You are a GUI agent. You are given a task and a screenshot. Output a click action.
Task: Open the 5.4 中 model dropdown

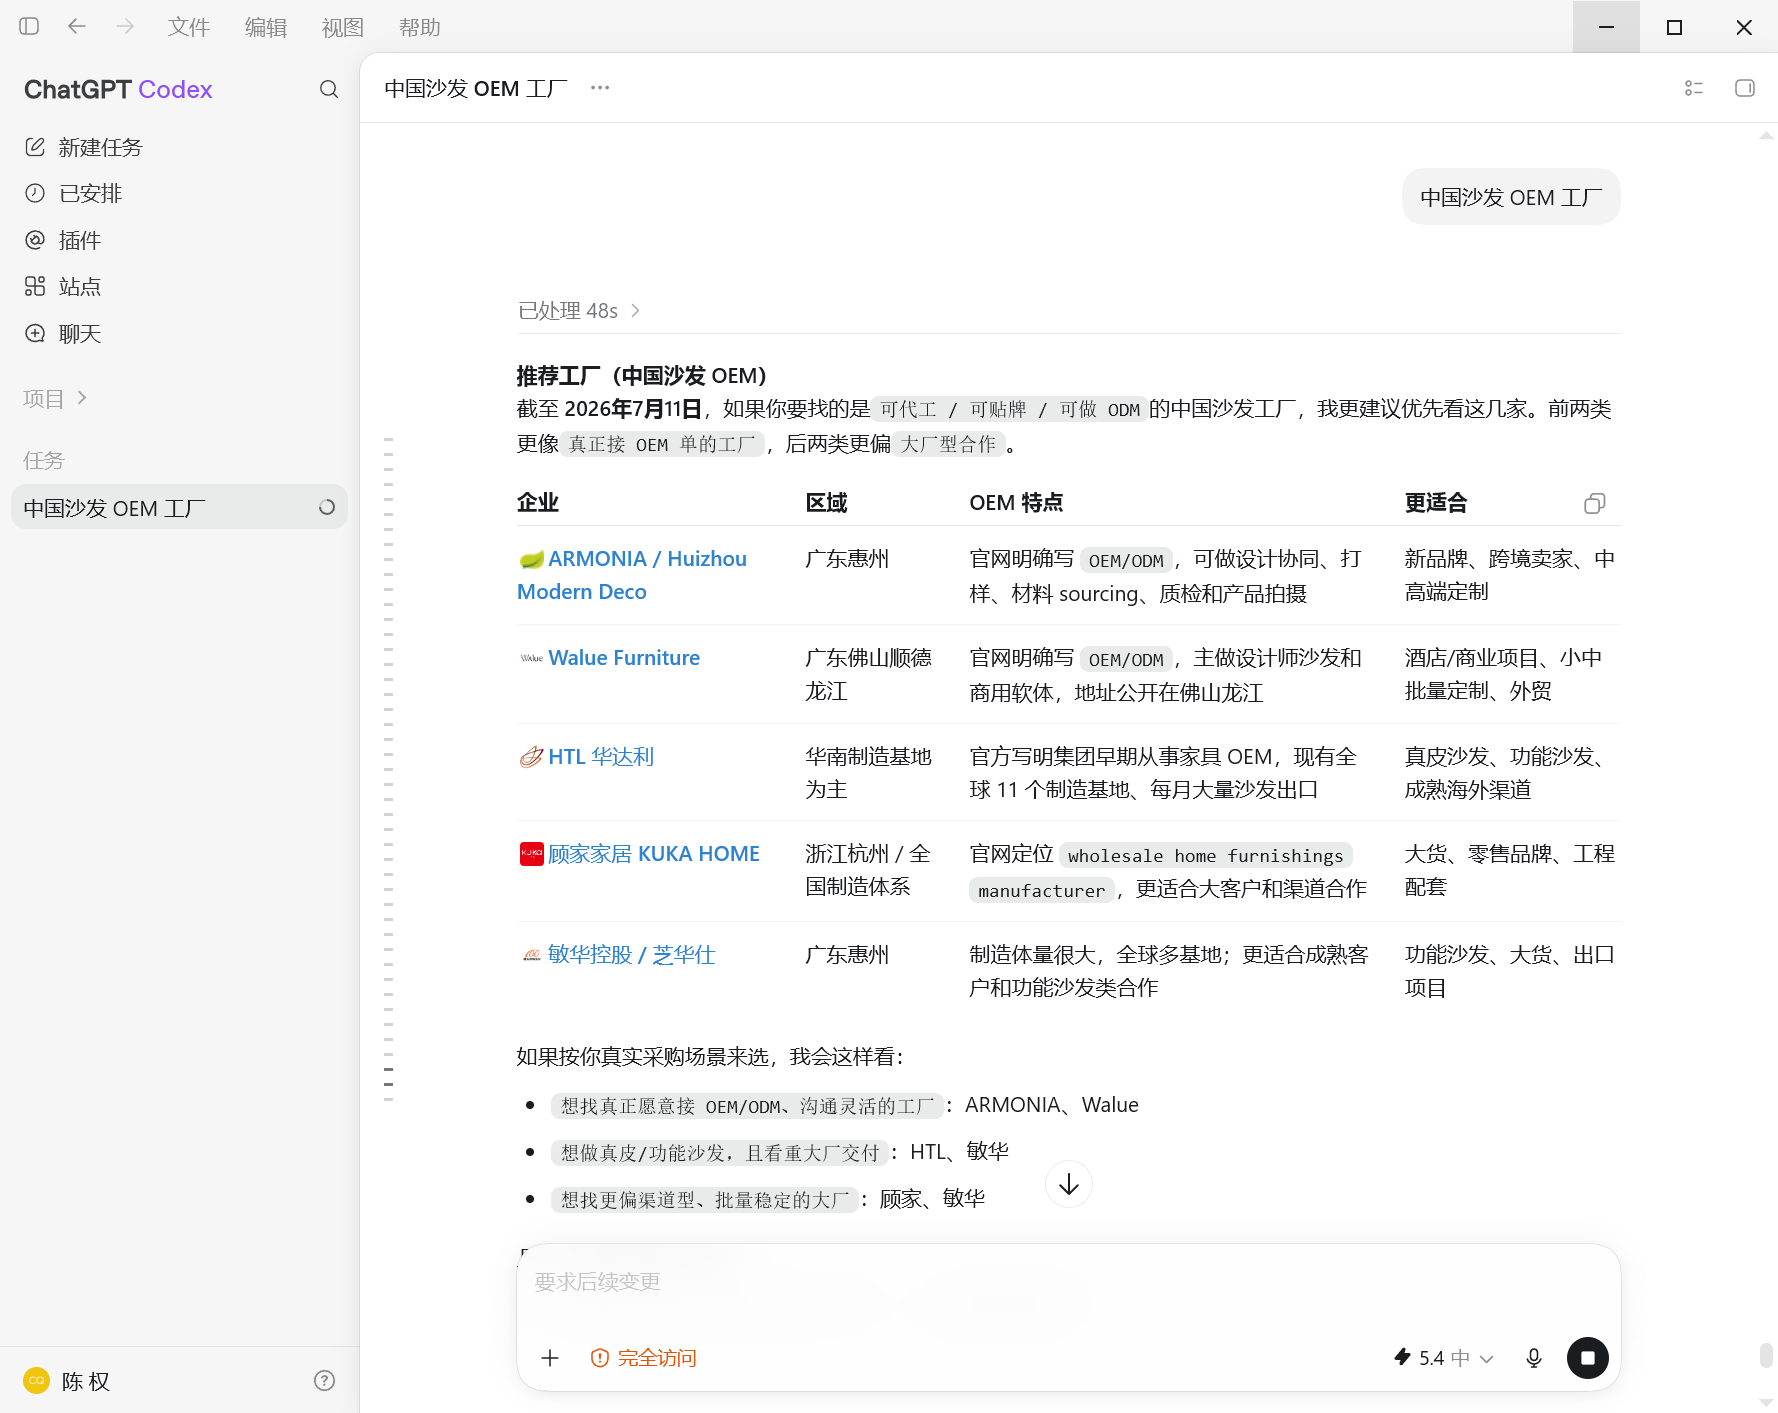click(1444, 1358)
